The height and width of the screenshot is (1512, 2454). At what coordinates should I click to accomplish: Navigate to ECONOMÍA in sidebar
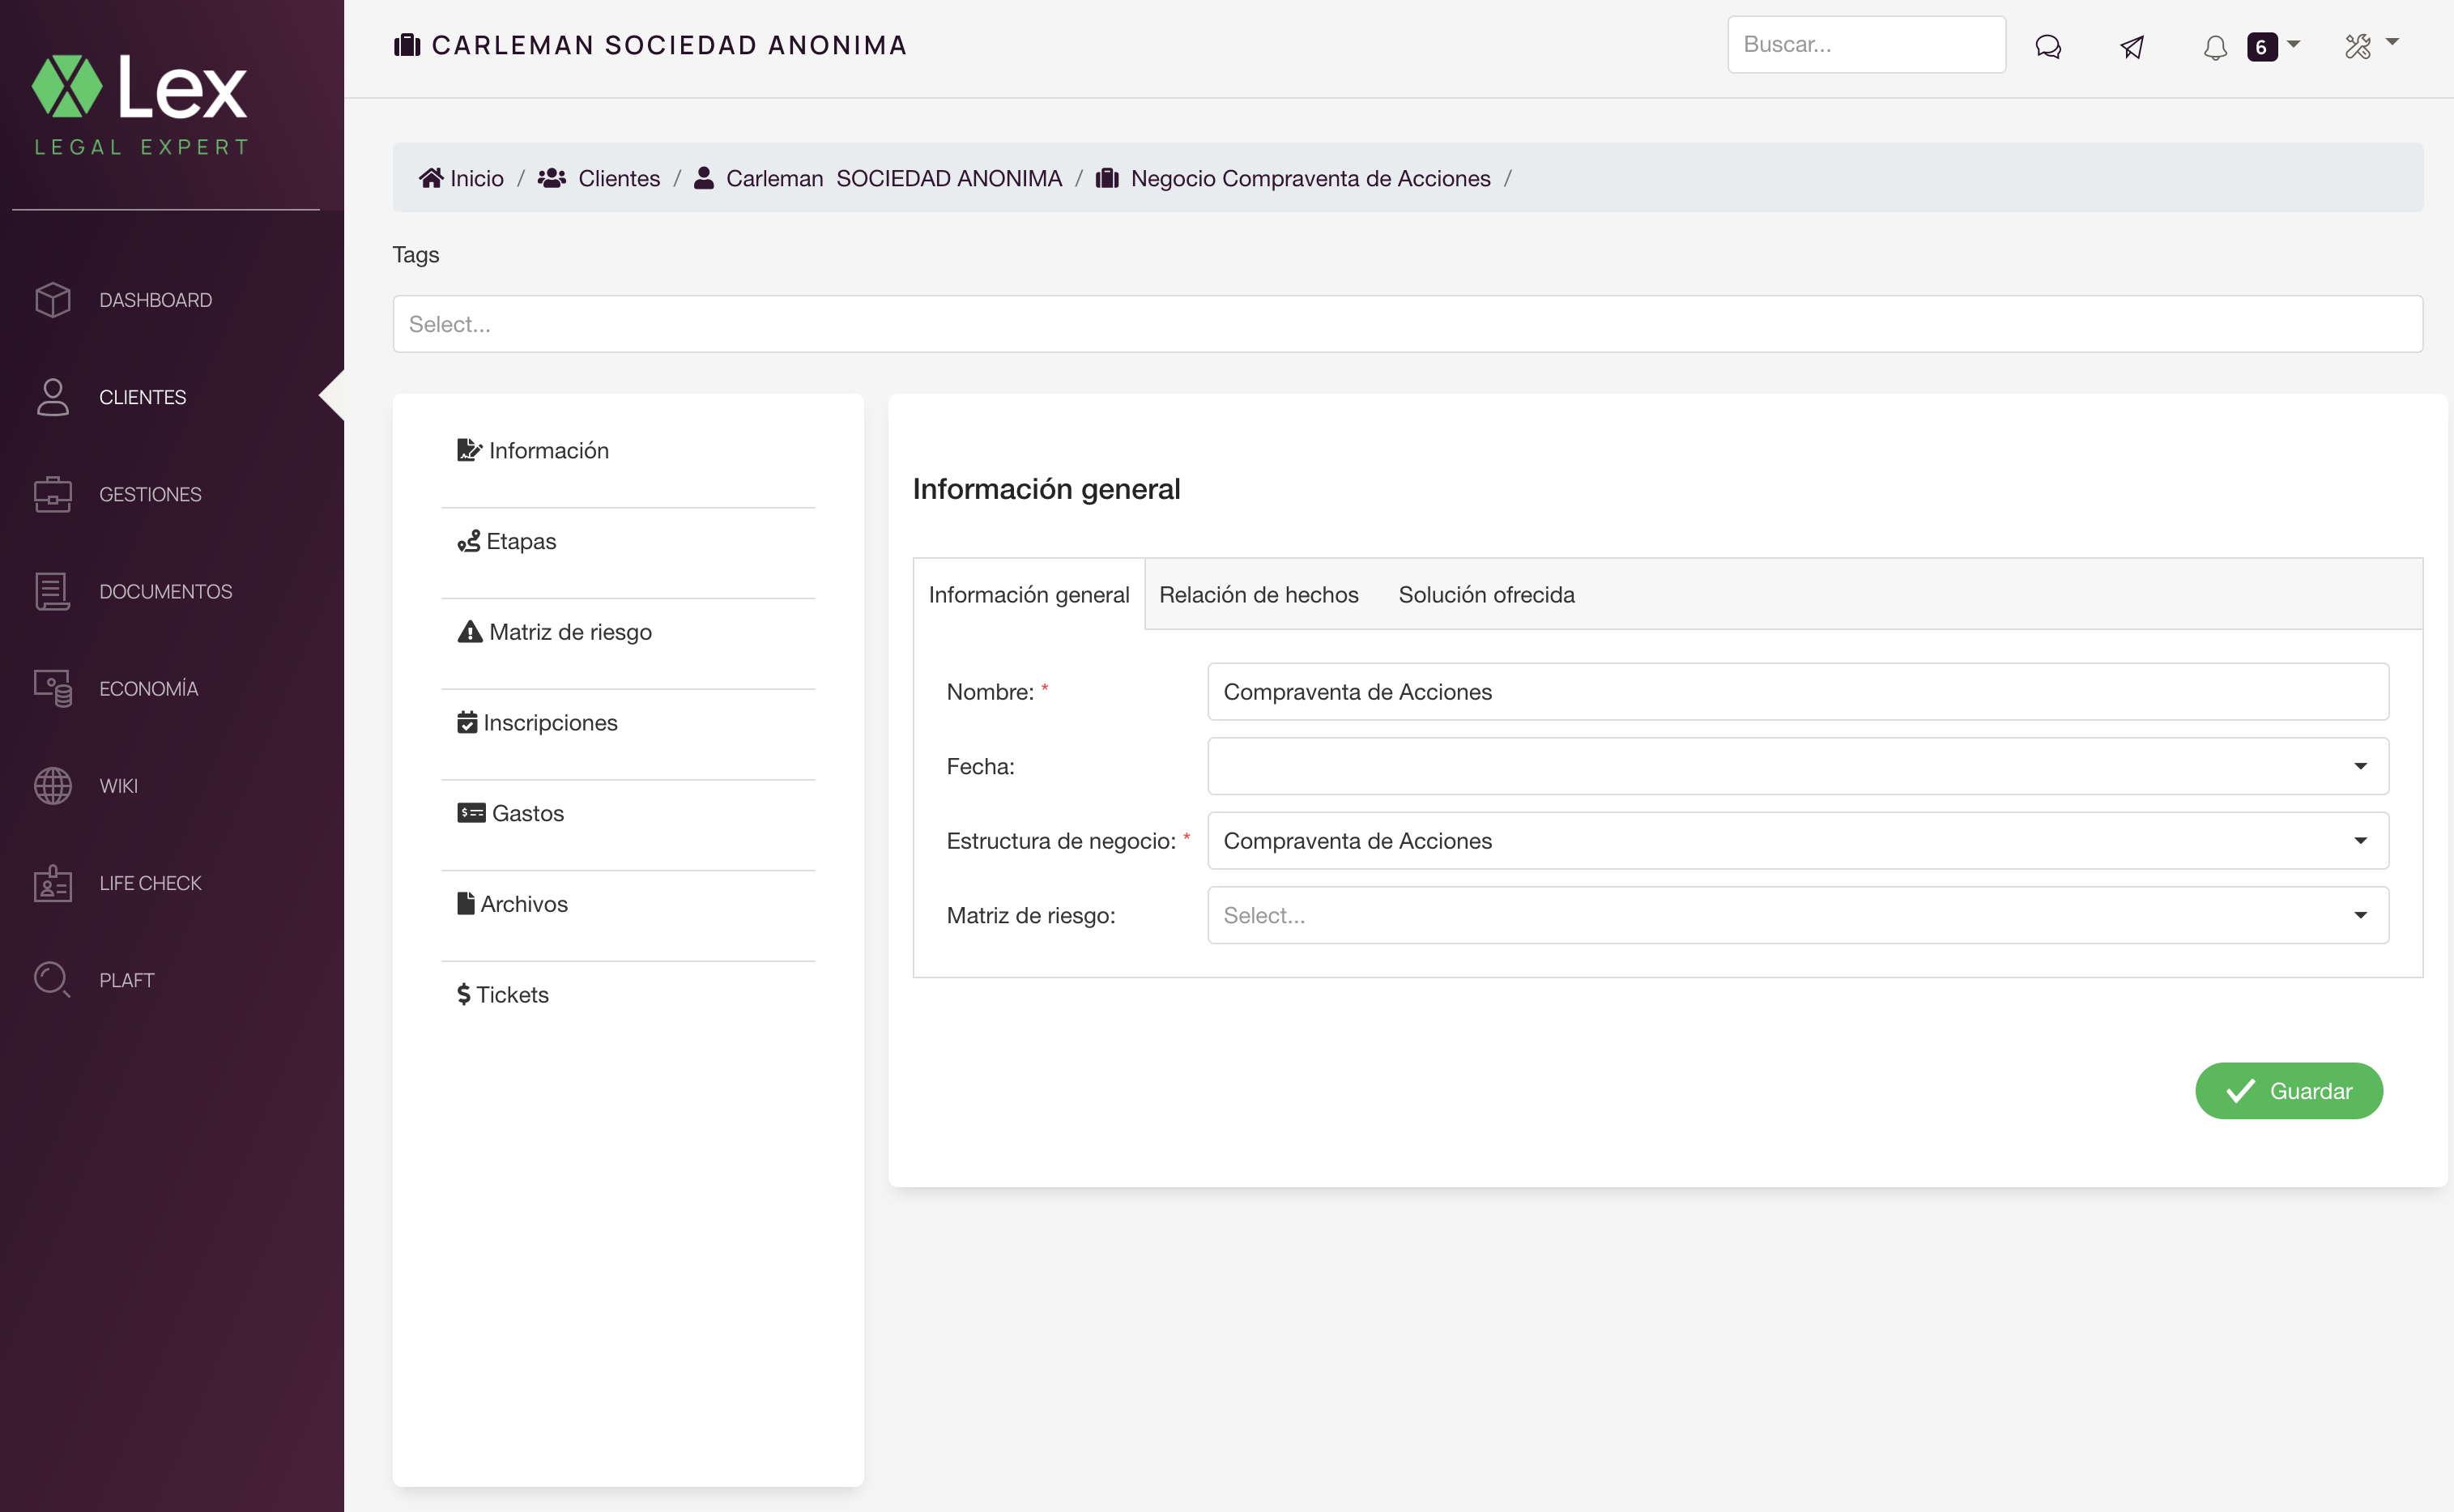(x=149, y=688)
